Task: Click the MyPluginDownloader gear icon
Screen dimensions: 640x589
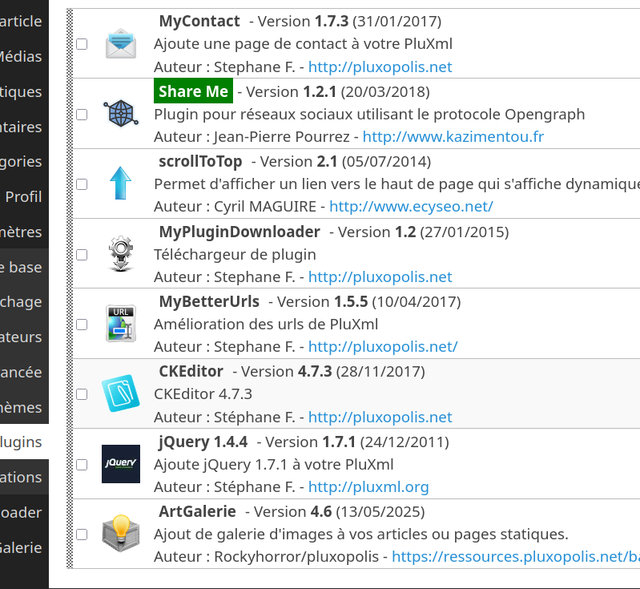Action: [x=121, y=254]
